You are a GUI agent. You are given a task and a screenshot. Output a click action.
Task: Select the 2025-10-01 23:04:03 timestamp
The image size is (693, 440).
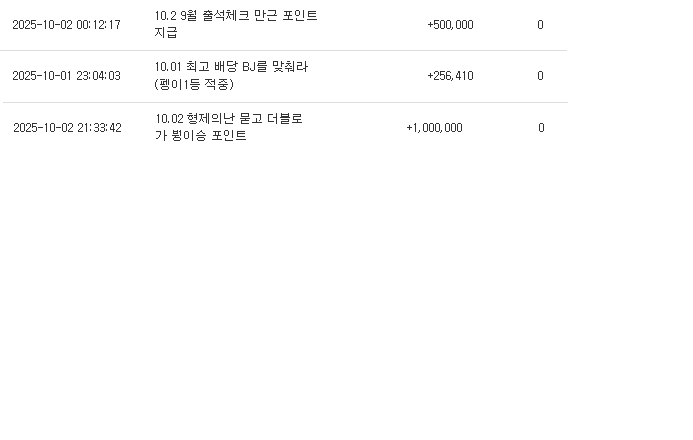(x=66, y=76)
